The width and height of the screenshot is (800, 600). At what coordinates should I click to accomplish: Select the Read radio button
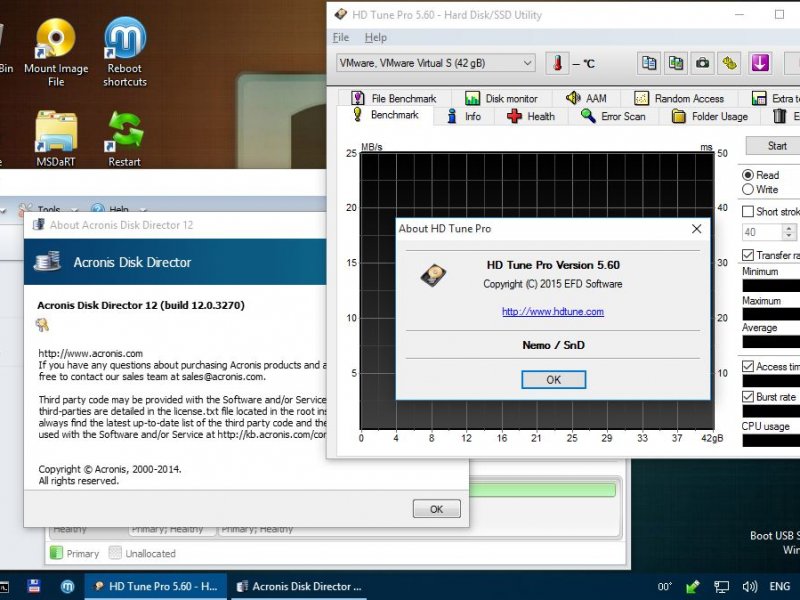tap(748, 175)
